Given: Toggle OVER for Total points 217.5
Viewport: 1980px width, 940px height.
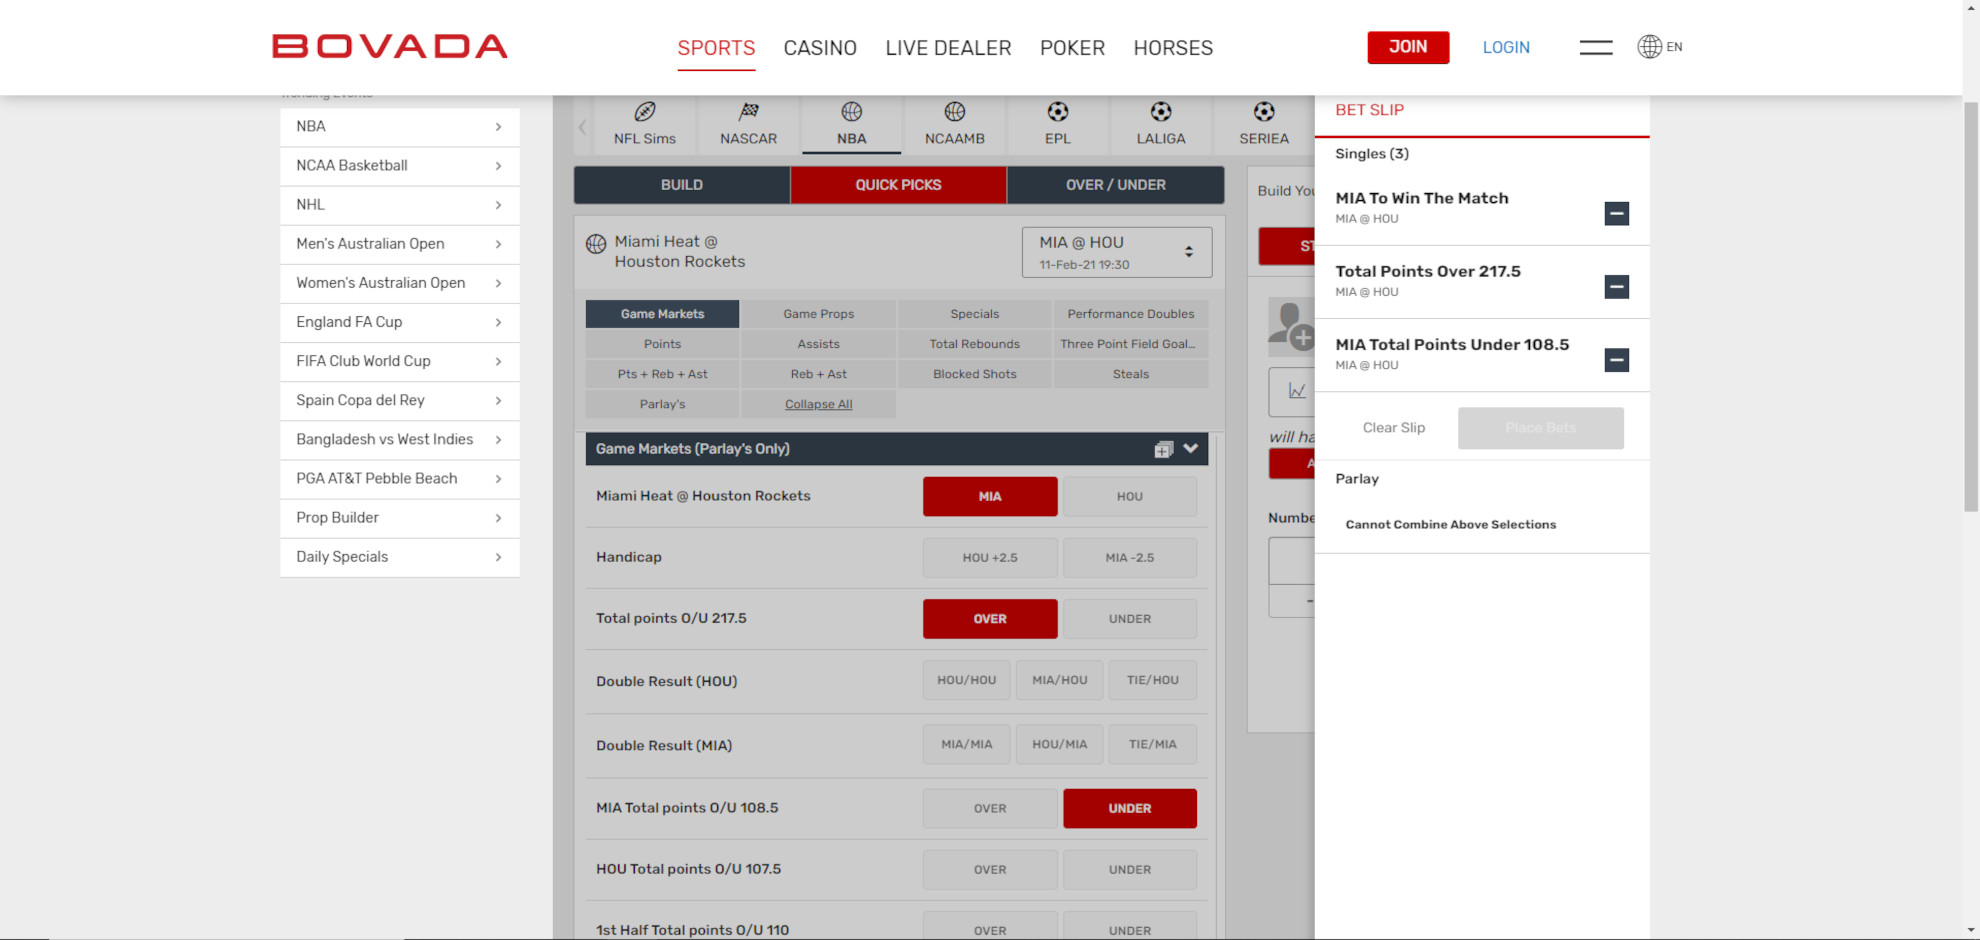Looking at the screenshot, I should pyautogui.click(x=990, y=619).
